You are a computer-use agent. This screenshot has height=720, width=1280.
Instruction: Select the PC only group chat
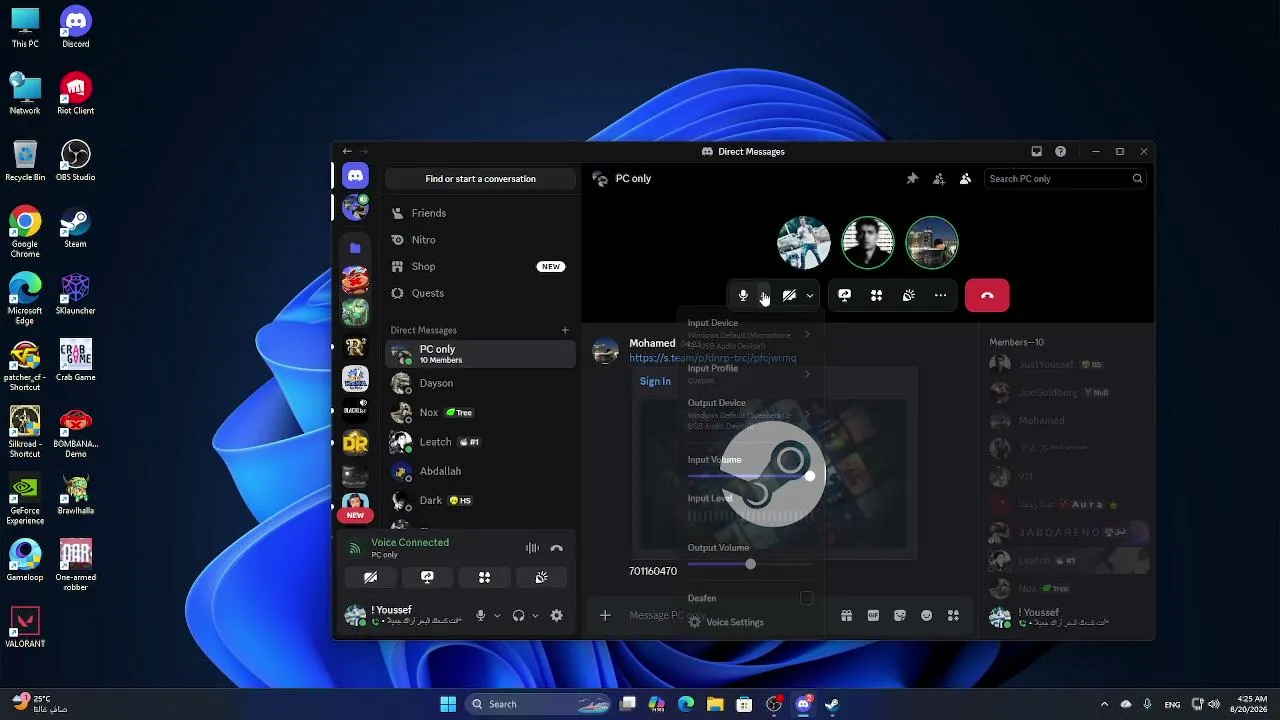(481, 354)
